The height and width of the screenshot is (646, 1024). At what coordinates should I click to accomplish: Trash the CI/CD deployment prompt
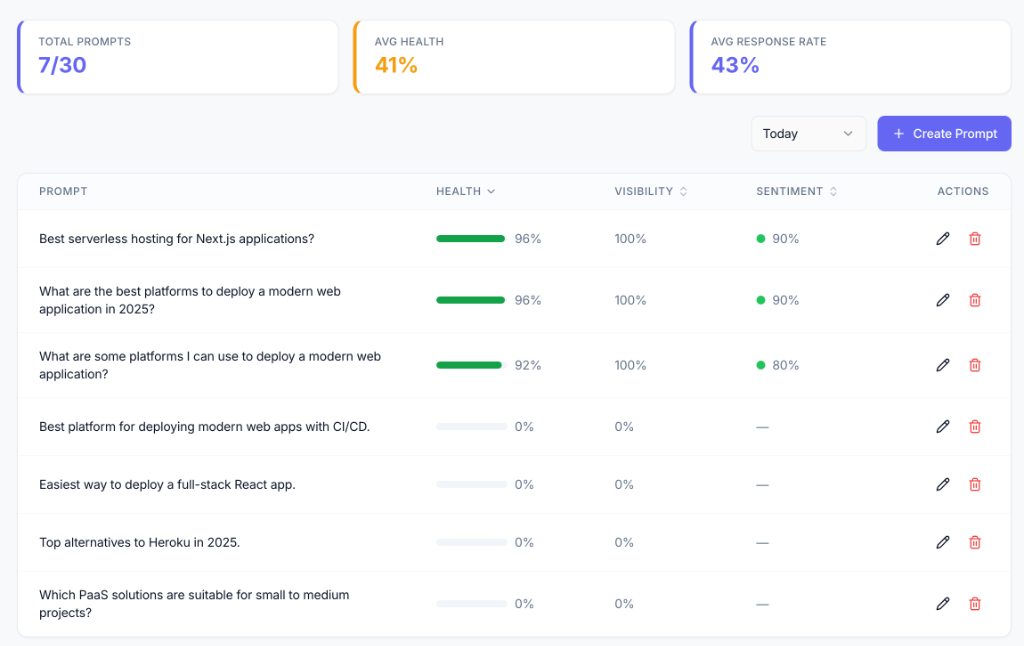pyautogui.click(x=975, y=426)
